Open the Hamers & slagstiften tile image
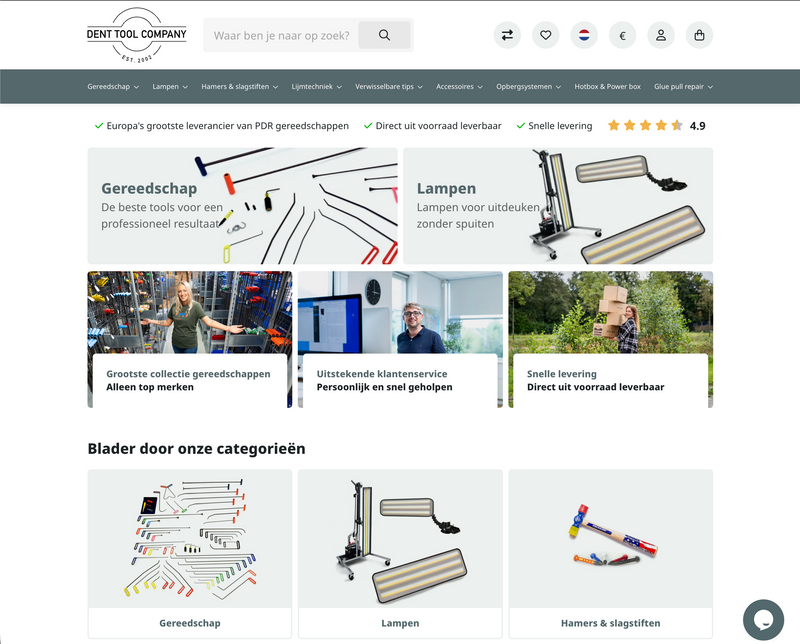Image resolution: width=800 pixels, height=644 pixels. (x=611, y=538)
